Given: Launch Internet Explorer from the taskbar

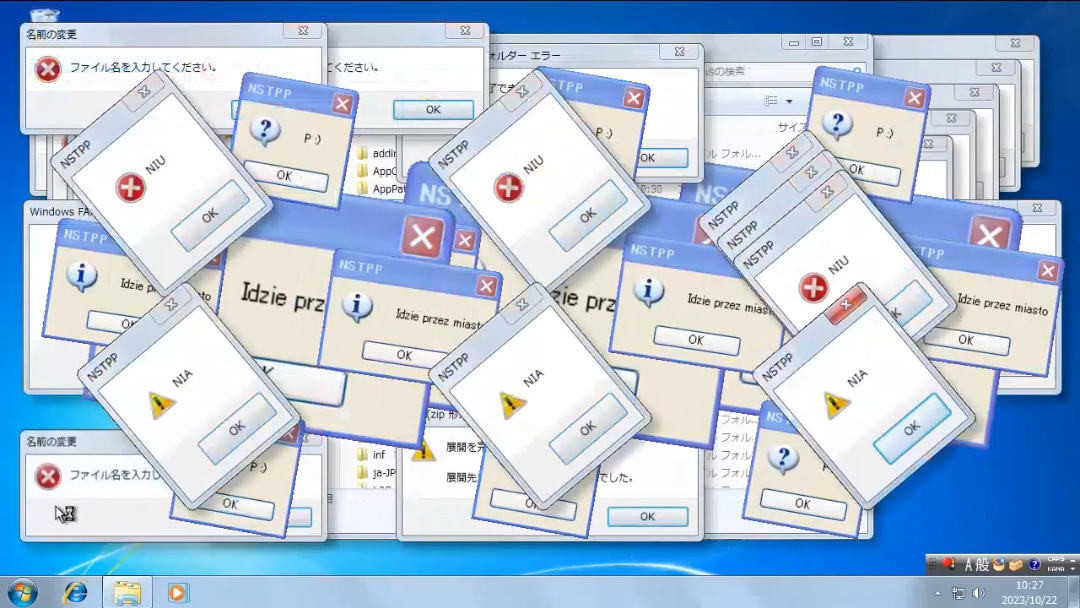Looking at the screenshot, I should pyautogui.click(x=75, y=592).
